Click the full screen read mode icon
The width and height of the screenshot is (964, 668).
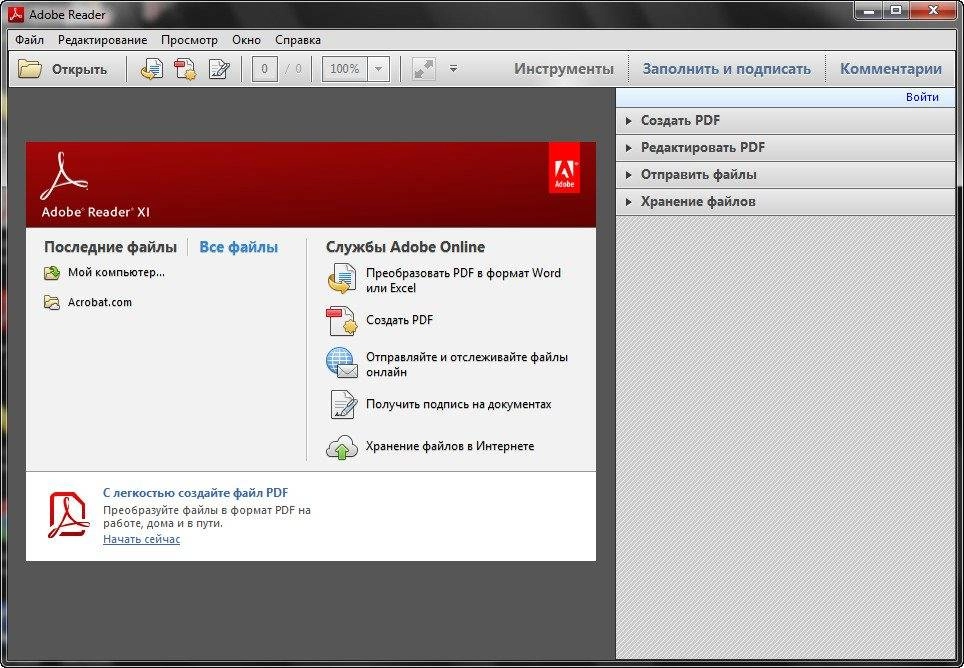424,69
